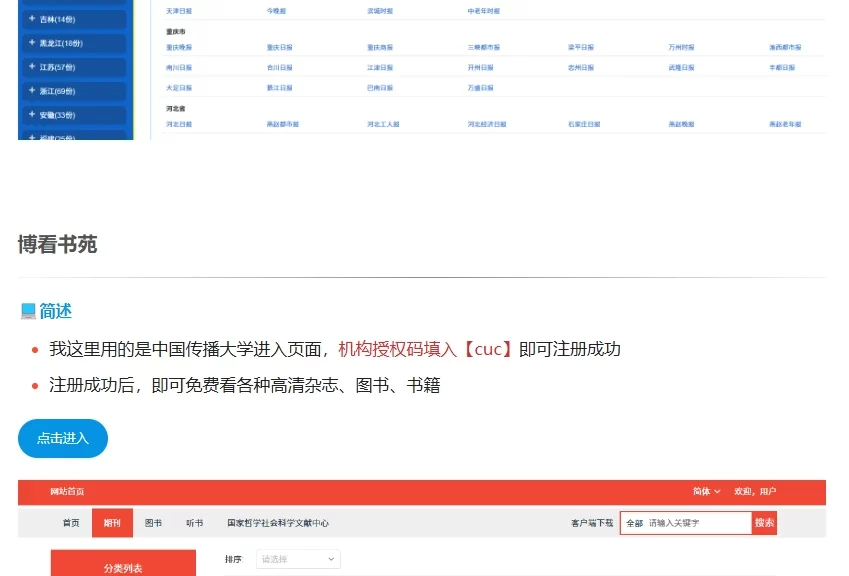The image size is (849, 576).
Task: Click 网站首页 in the red bar
Action: 67,492
